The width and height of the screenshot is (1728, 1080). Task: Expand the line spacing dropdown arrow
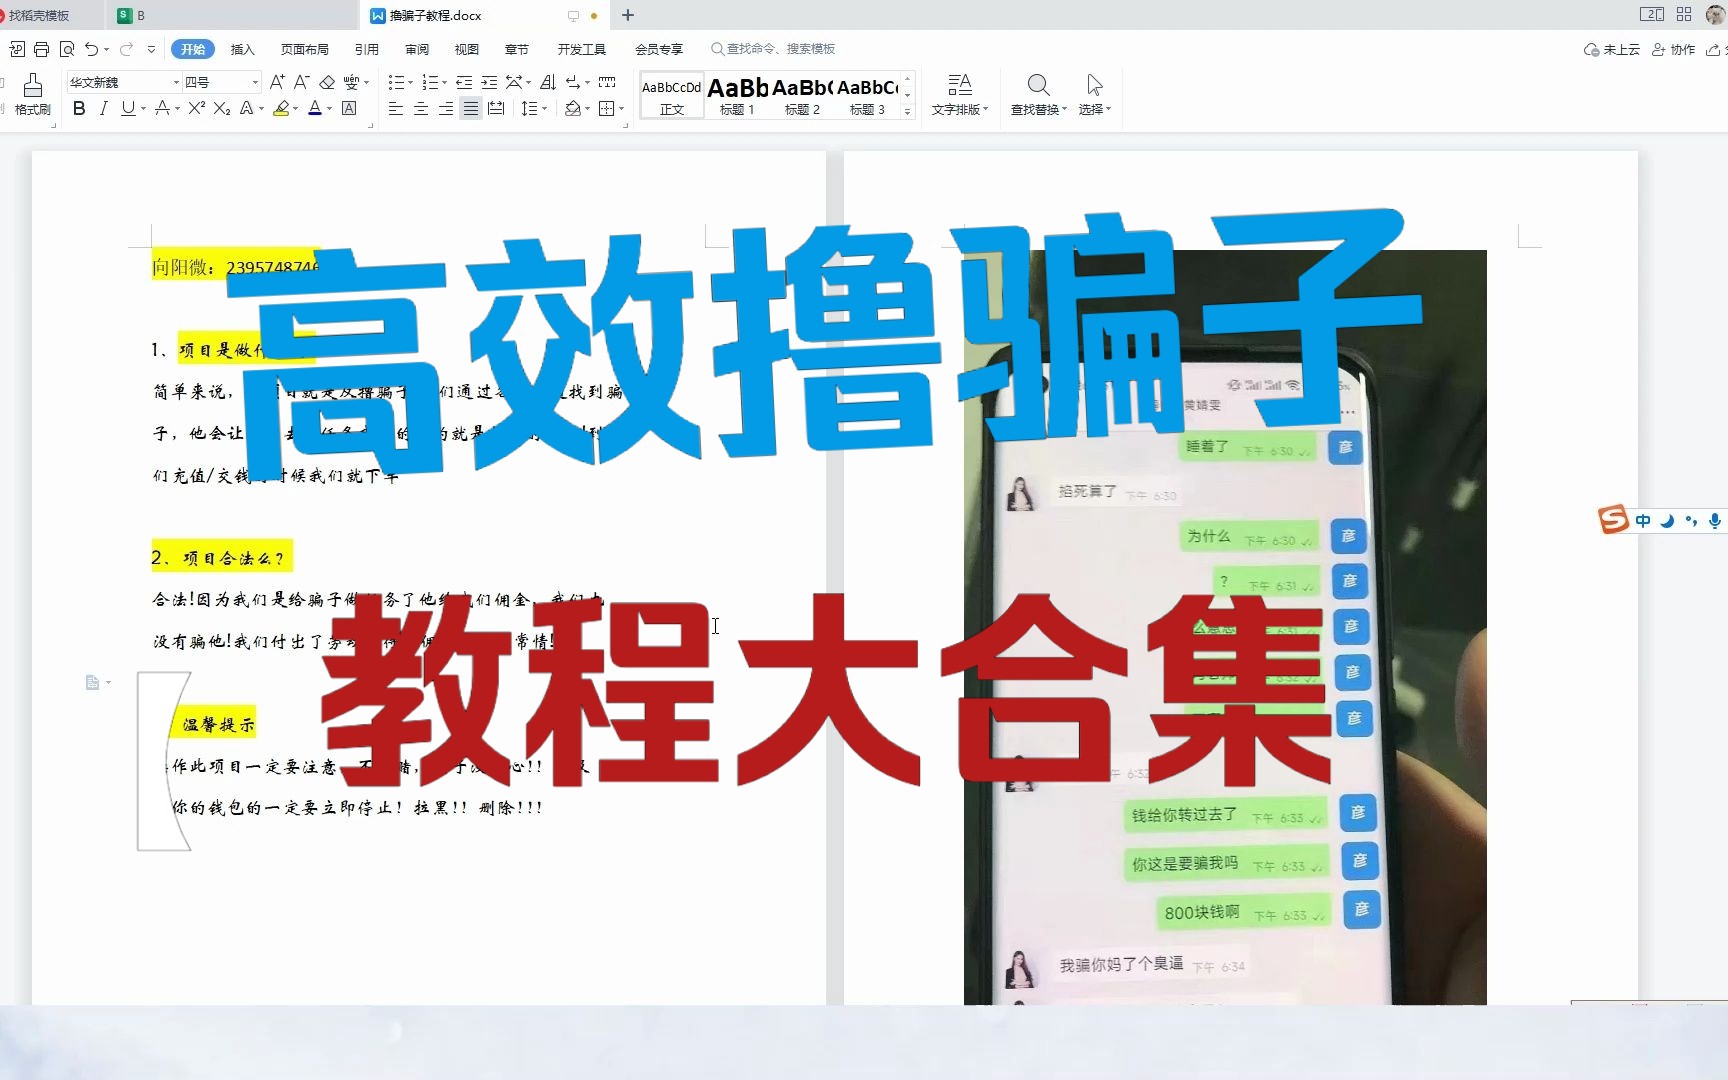544,108
